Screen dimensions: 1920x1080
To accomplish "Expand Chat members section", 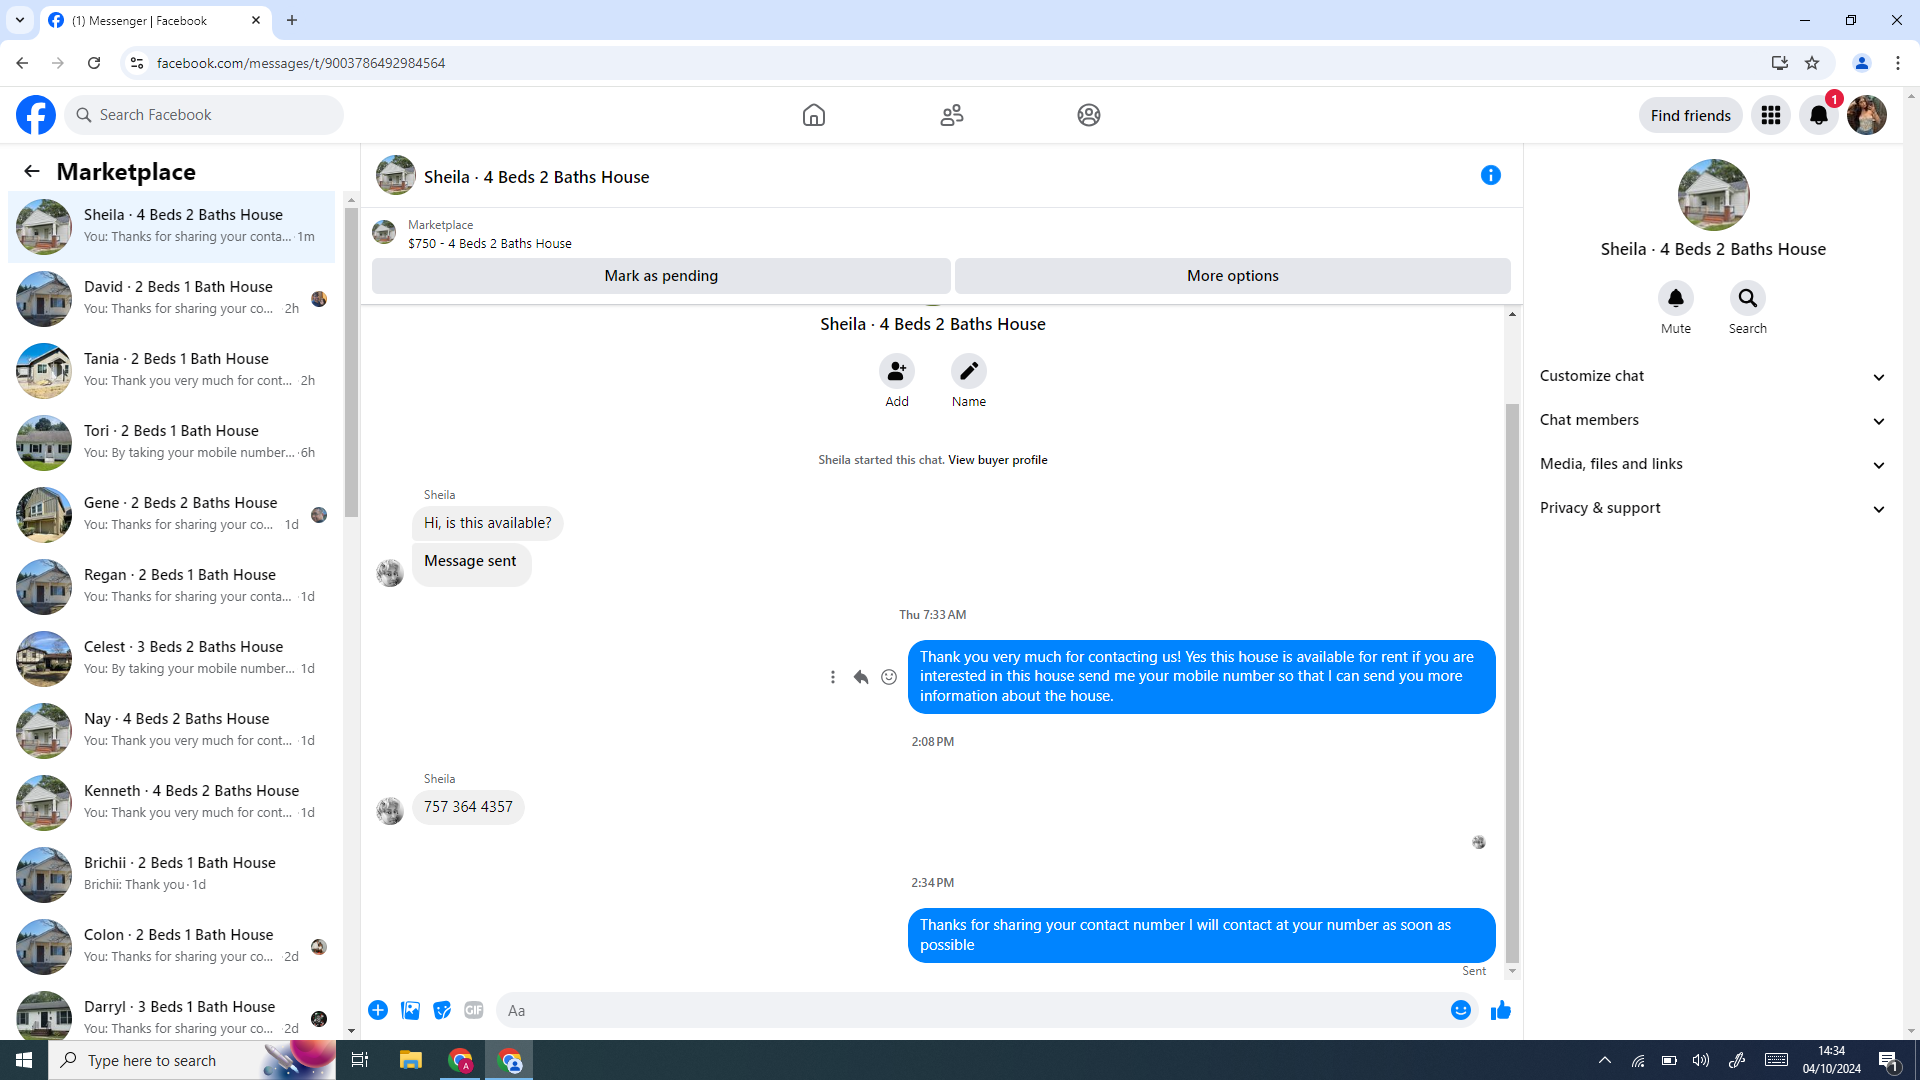I will pos(1713,420).
